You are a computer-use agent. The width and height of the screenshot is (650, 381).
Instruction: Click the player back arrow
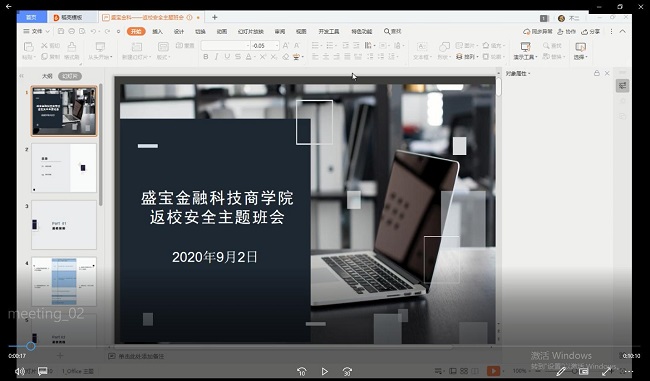click(8, 7)
